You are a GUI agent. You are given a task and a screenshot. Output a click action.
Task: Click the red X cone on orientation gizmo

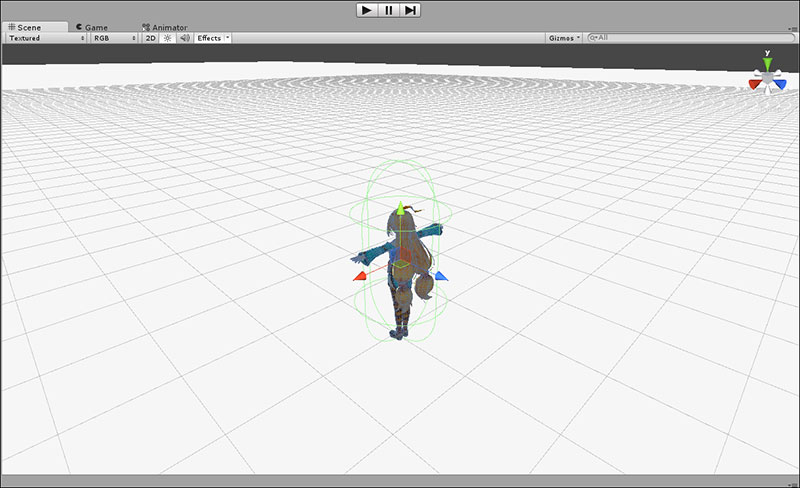pyautogui.click(x=755, y=84)
